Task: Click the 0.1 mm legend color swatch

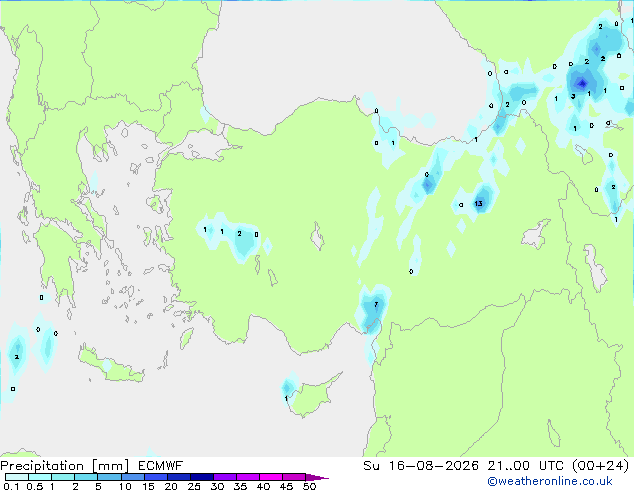Action: tap(17, 477)
